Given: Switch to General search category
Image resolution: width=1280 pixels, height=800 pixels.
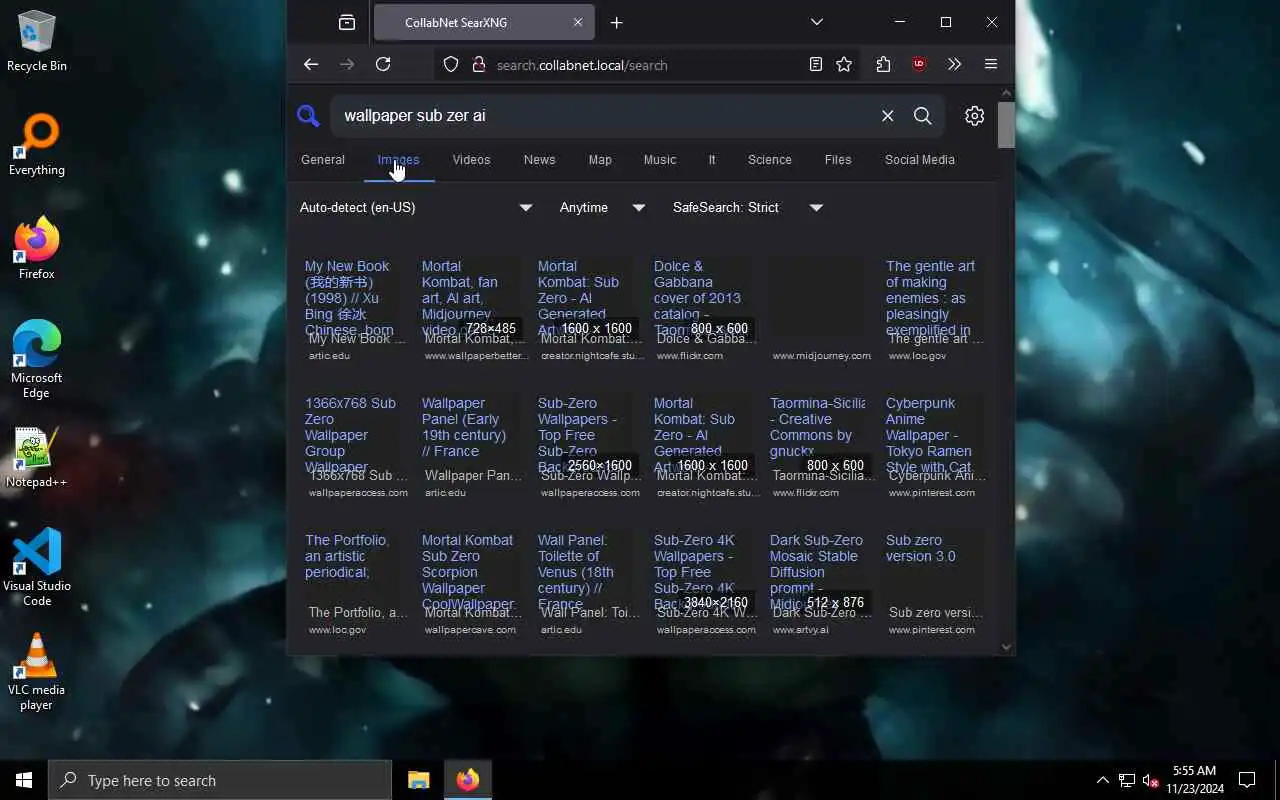Looking at the screenshot, I should point(323,160).
